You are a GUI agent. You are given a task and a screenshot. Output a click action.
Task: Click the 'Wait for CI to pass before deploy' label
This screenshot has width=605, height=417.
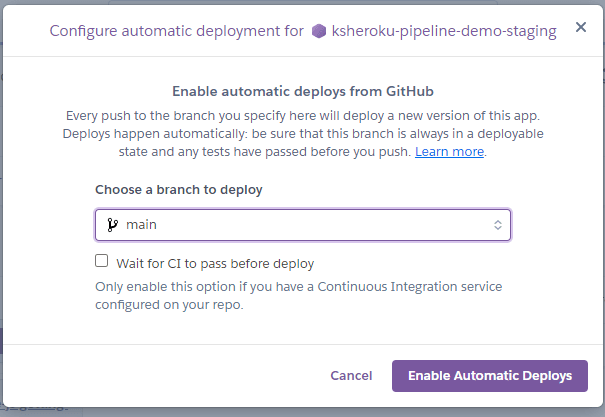[215, 264]
